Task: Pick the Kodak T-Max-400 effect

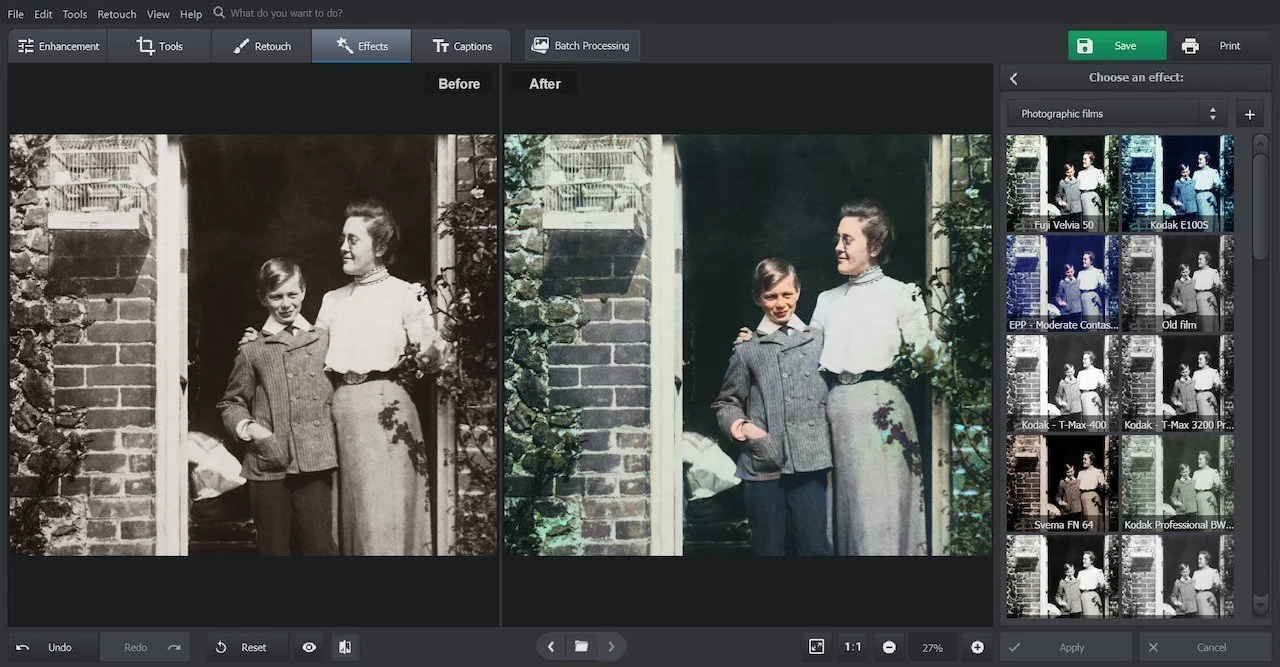Action: 1063,384
